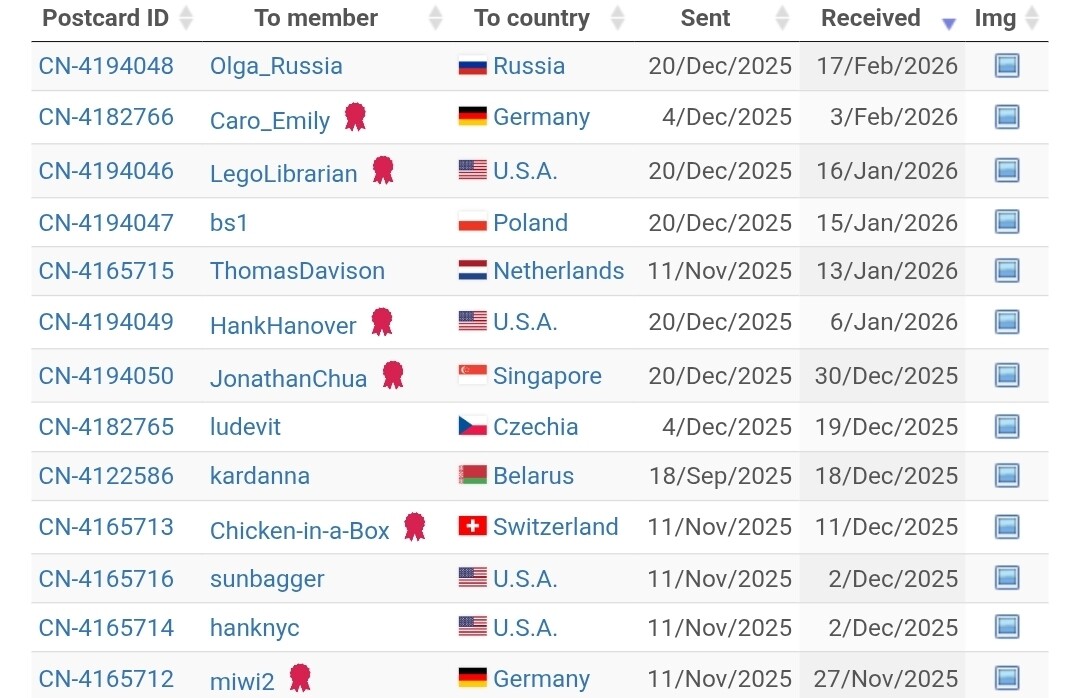Sort by To member column arrows

[435, 18]
